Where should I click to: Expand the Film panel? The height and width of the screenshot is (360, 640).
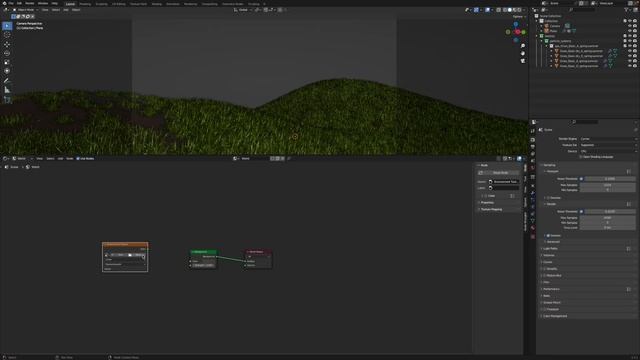pyautogui.click(x=546, y=282)
